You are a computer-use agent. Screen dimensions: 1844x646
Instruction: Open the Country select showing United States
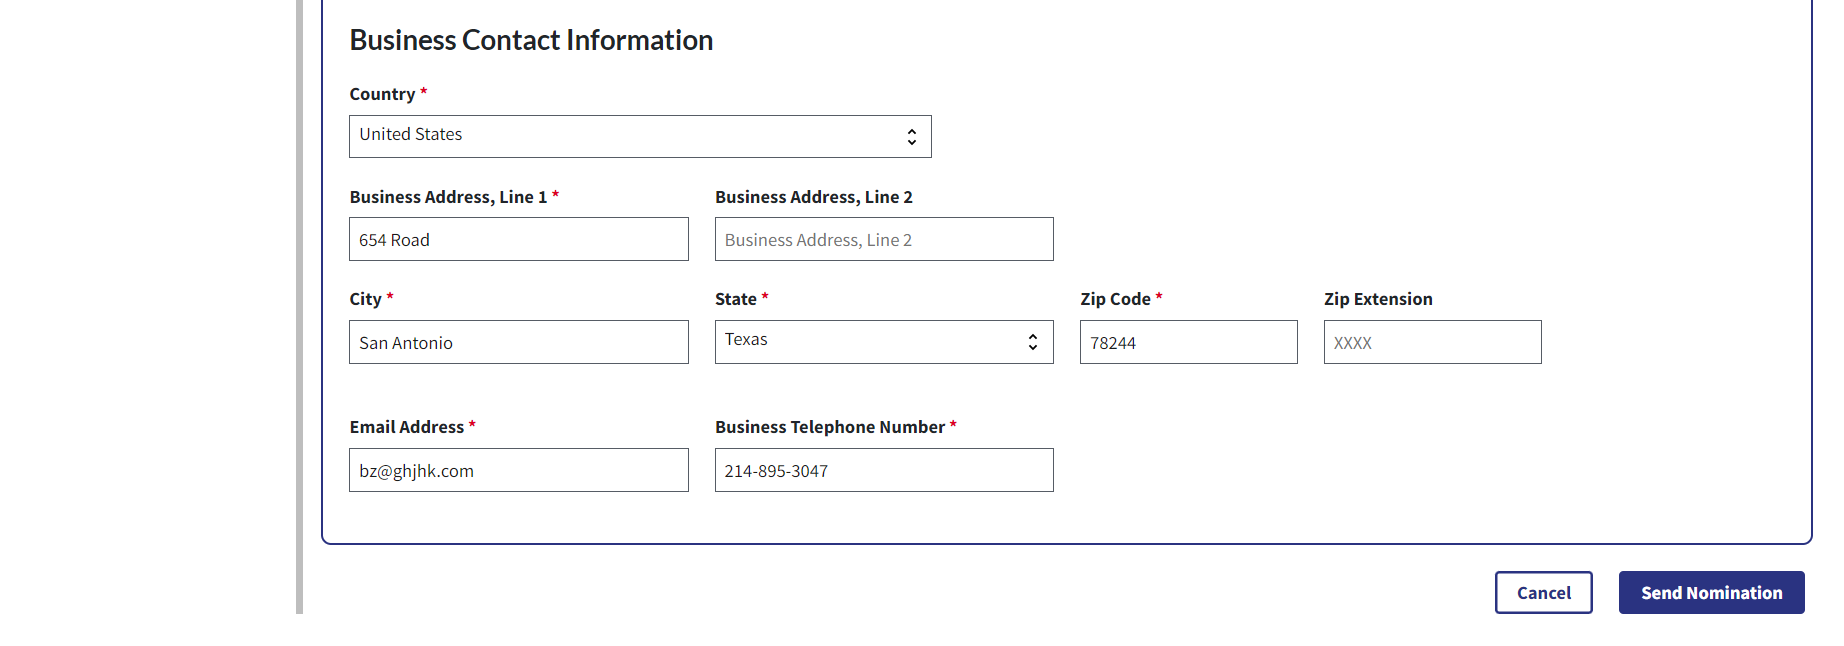coord(620,136)
